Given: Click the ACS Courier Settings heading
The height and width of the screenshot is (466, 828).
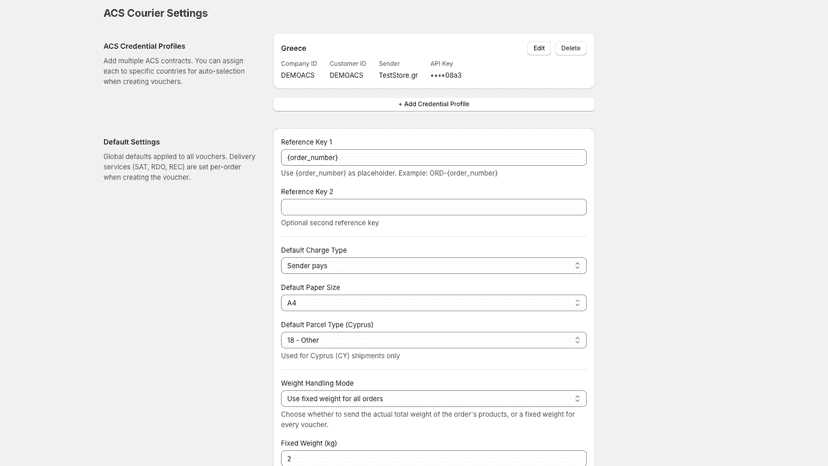Looking at the screenshot, I should pyautogui.click(x=155, y=13).
